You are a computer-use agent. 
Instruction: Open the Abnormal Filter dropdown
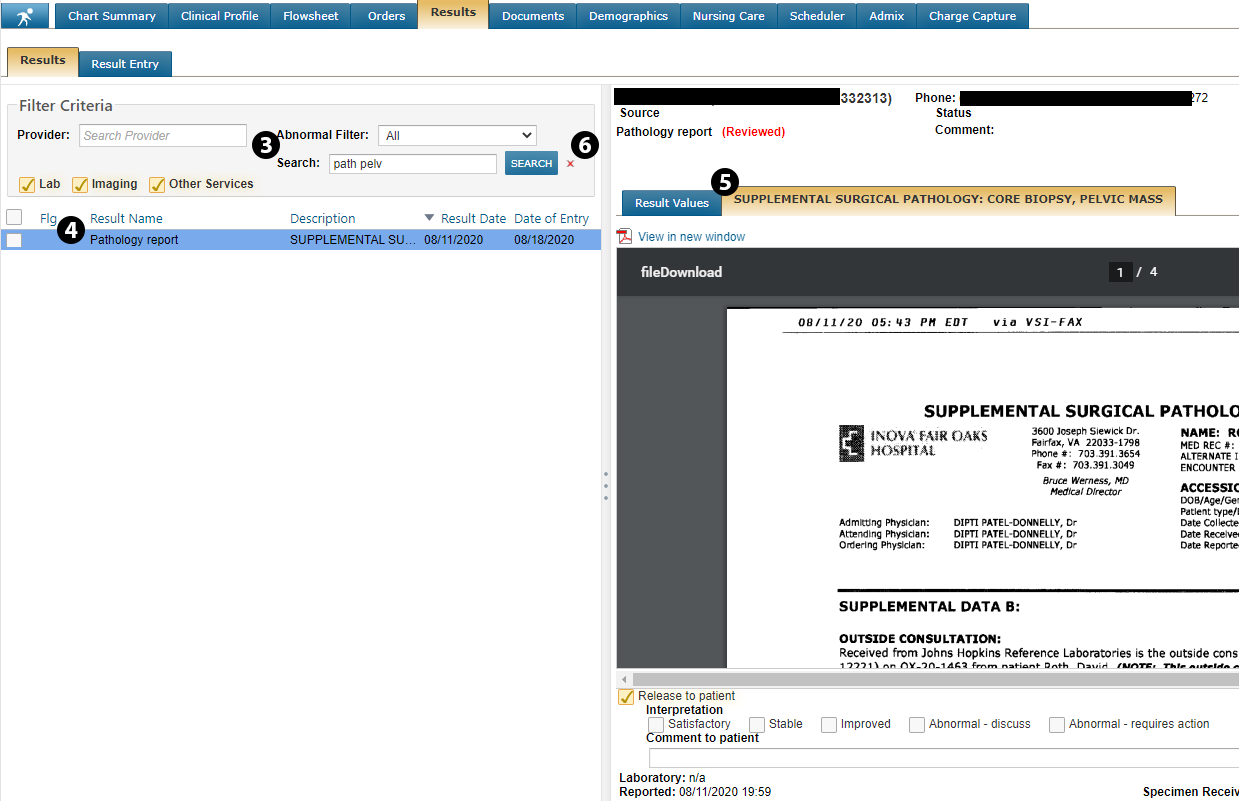[457, 135]
